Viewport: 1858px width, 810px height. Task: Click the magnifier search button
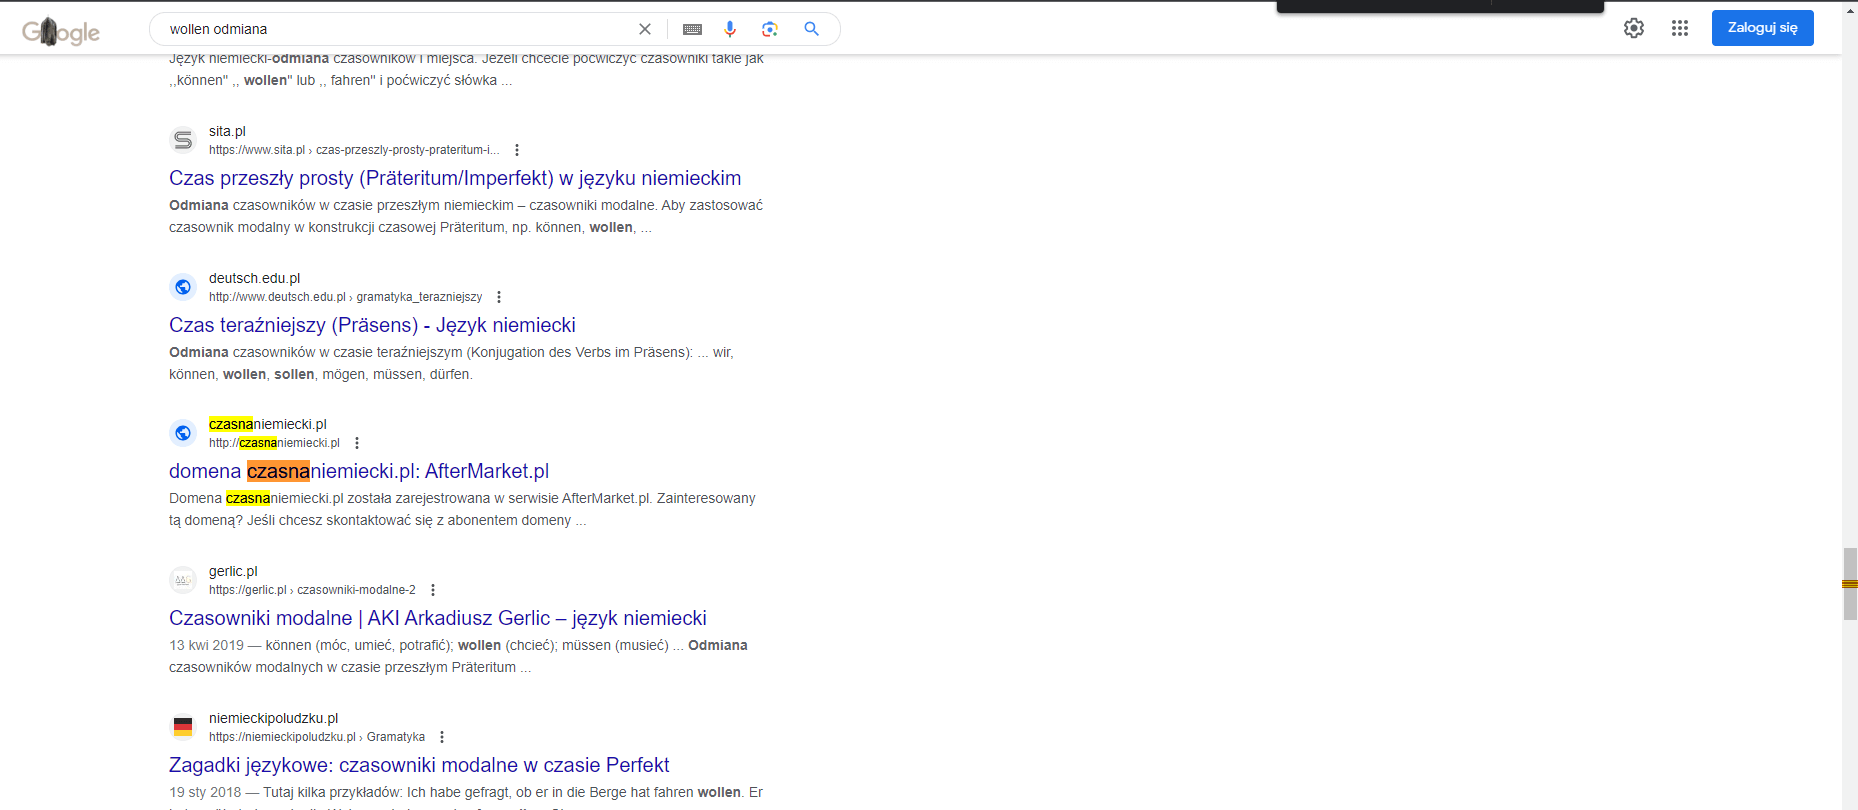tap(811, 29)
